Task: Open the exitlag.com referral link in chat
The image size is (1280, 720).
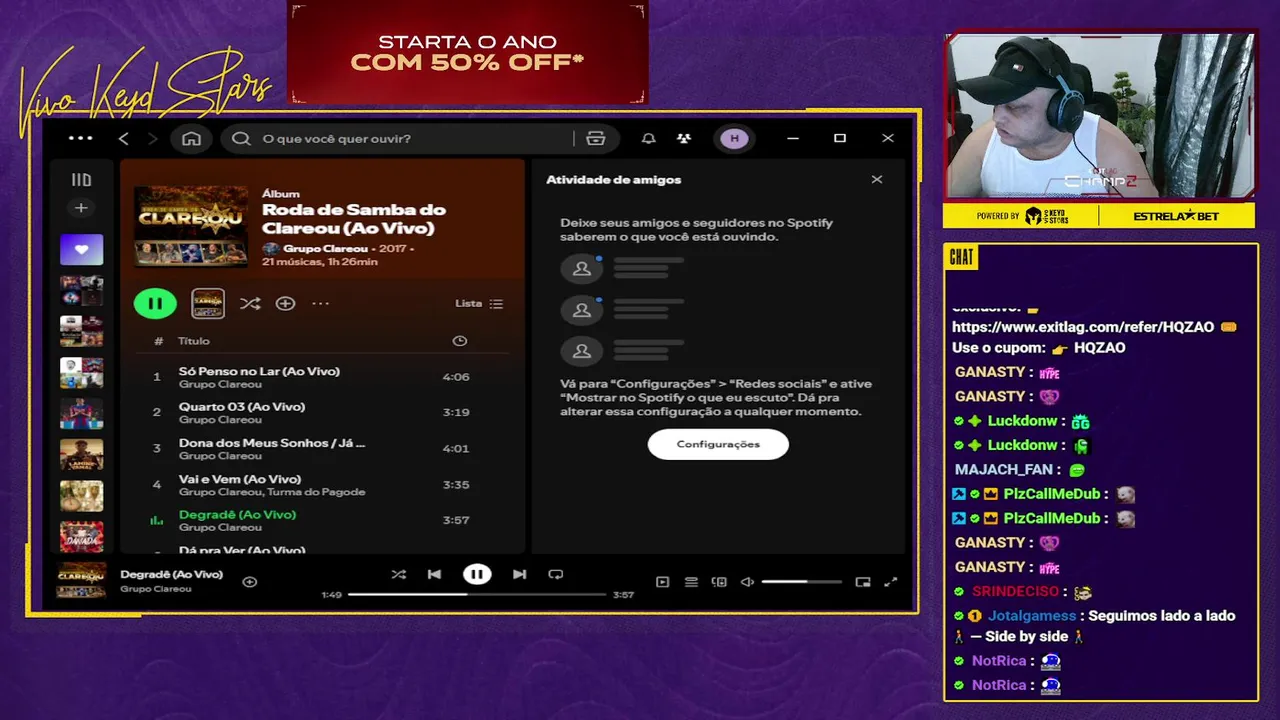Action: point(1083,327)
